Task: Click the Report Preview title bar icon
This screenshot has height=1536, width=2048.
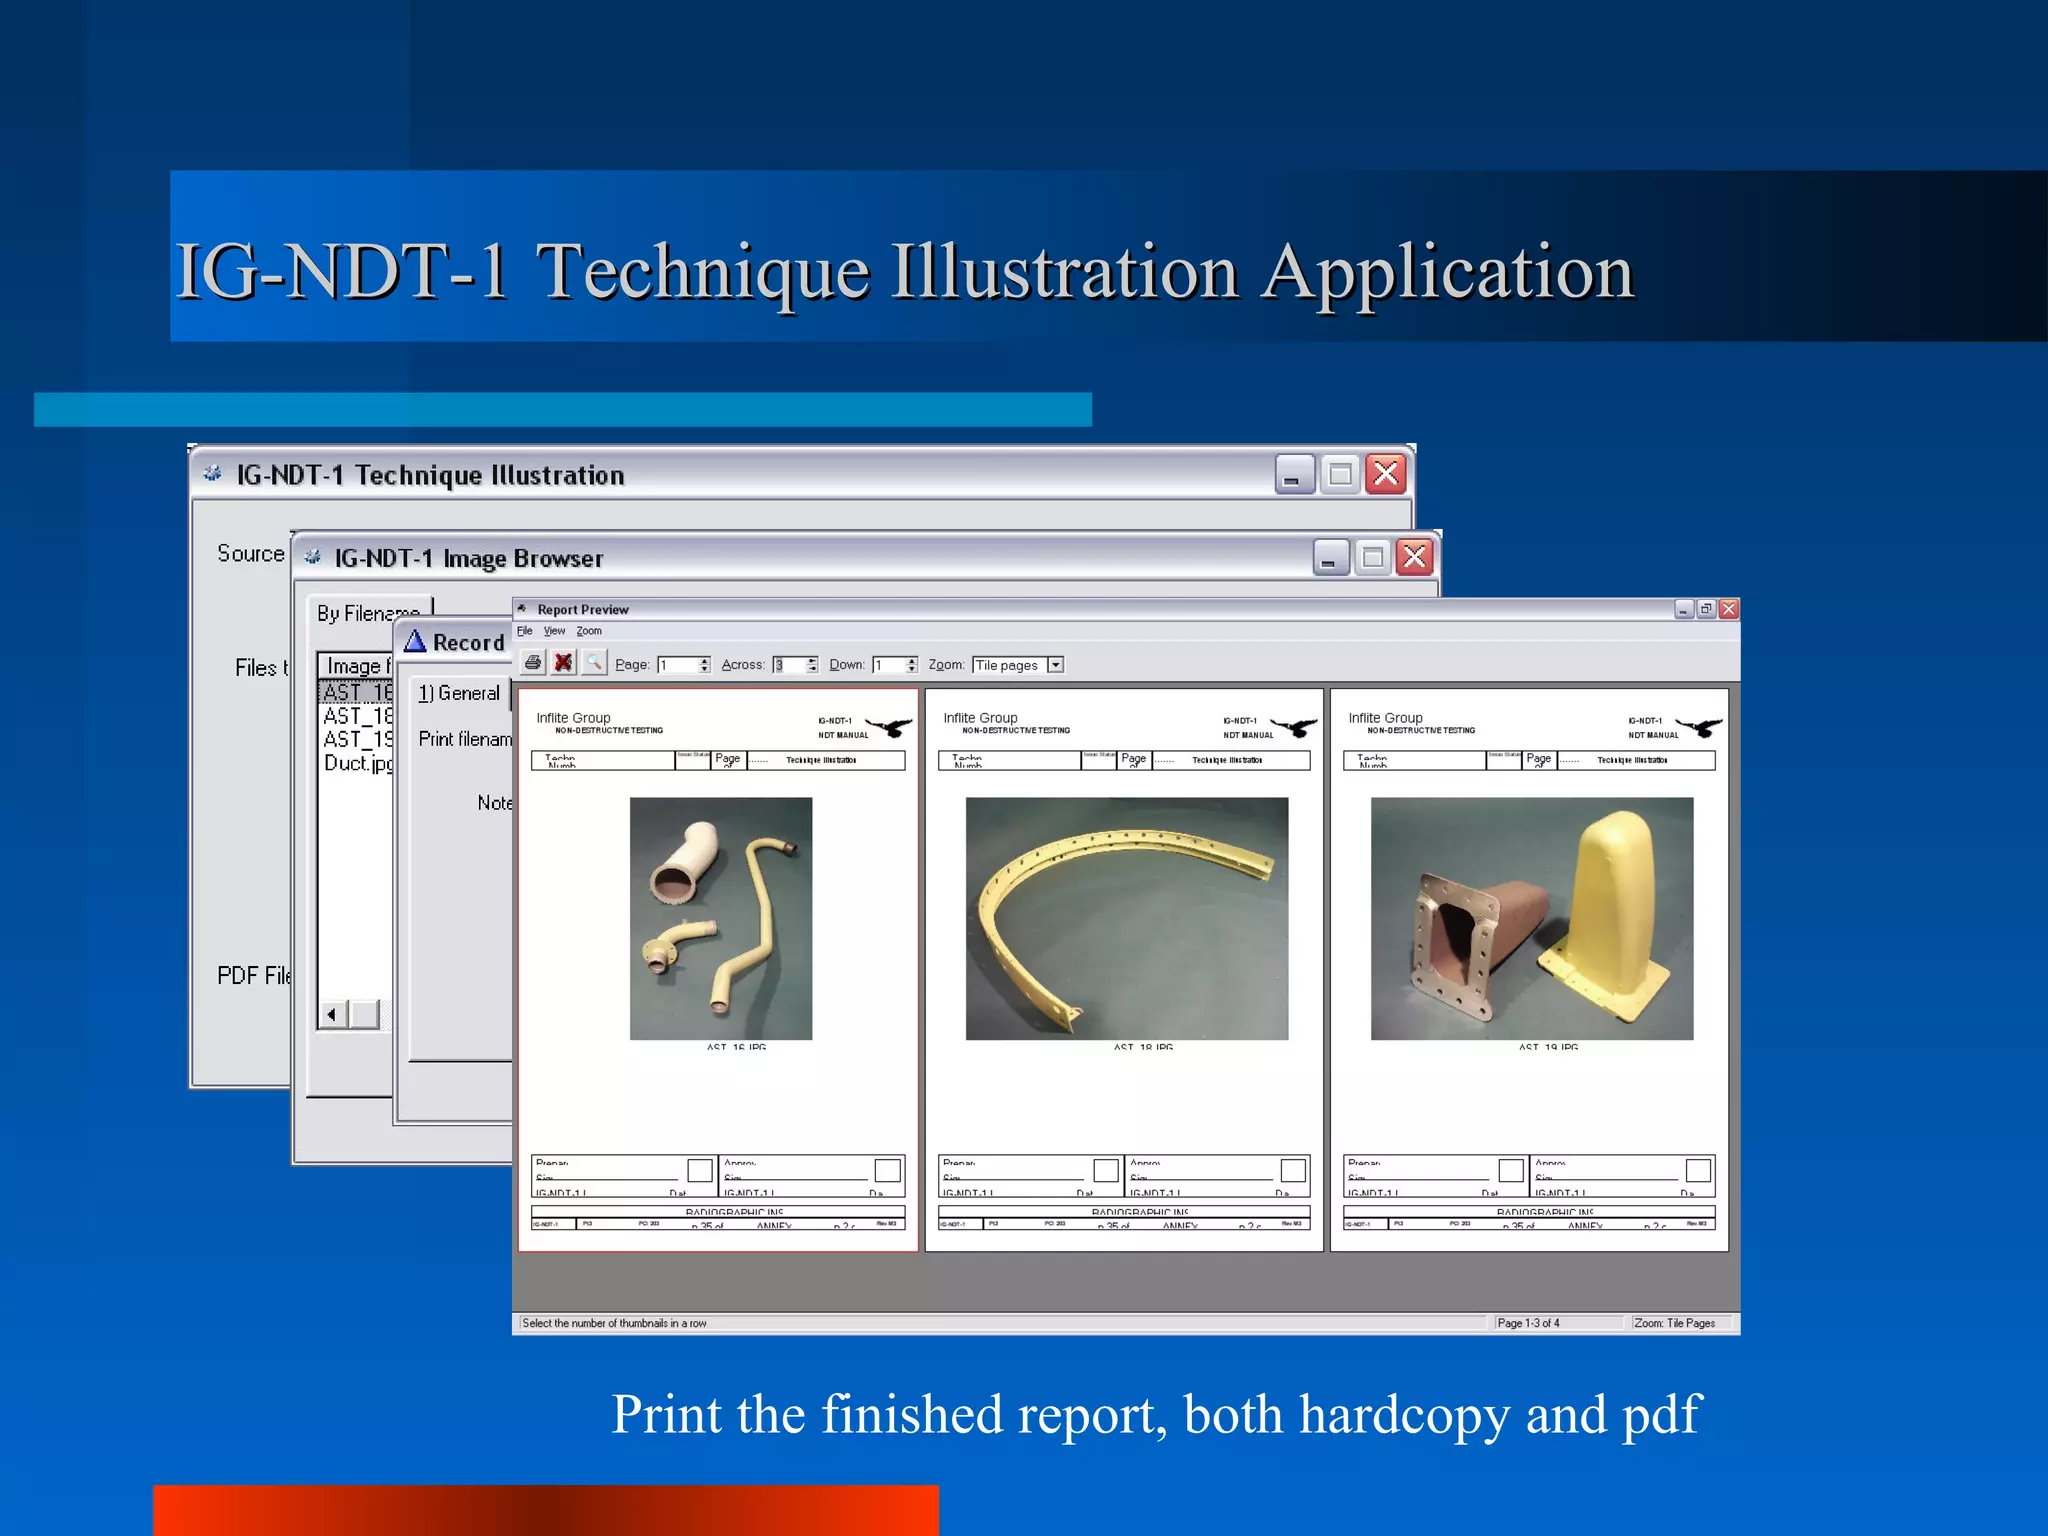Action: coord(522,609)
